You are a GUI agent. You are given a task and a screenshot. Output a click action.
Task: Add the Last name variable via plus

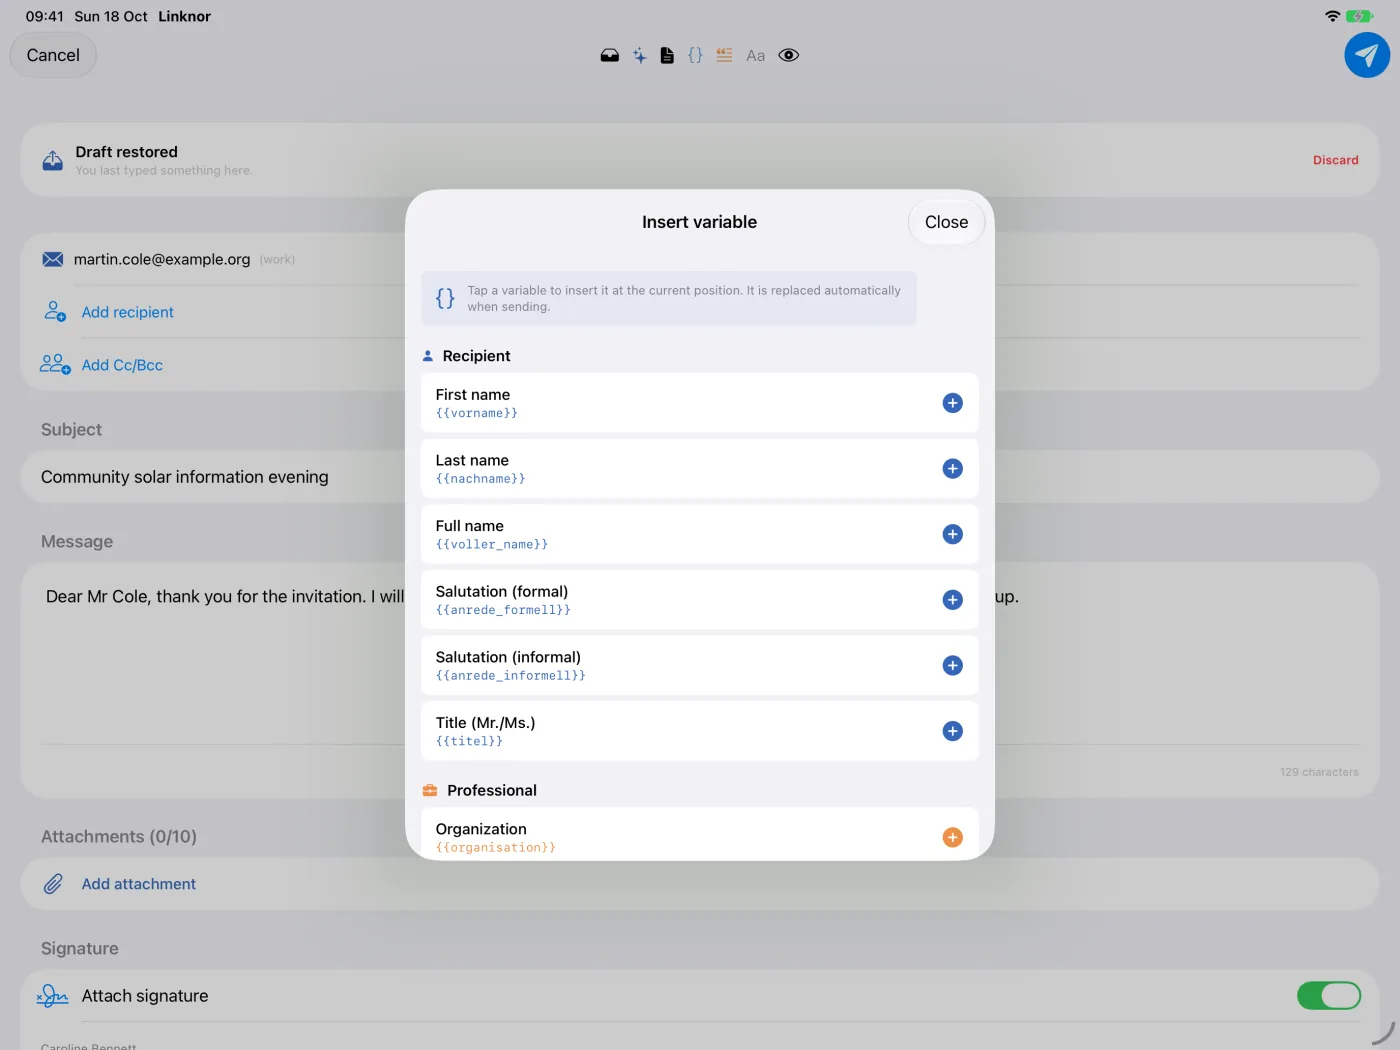(953, 469)
